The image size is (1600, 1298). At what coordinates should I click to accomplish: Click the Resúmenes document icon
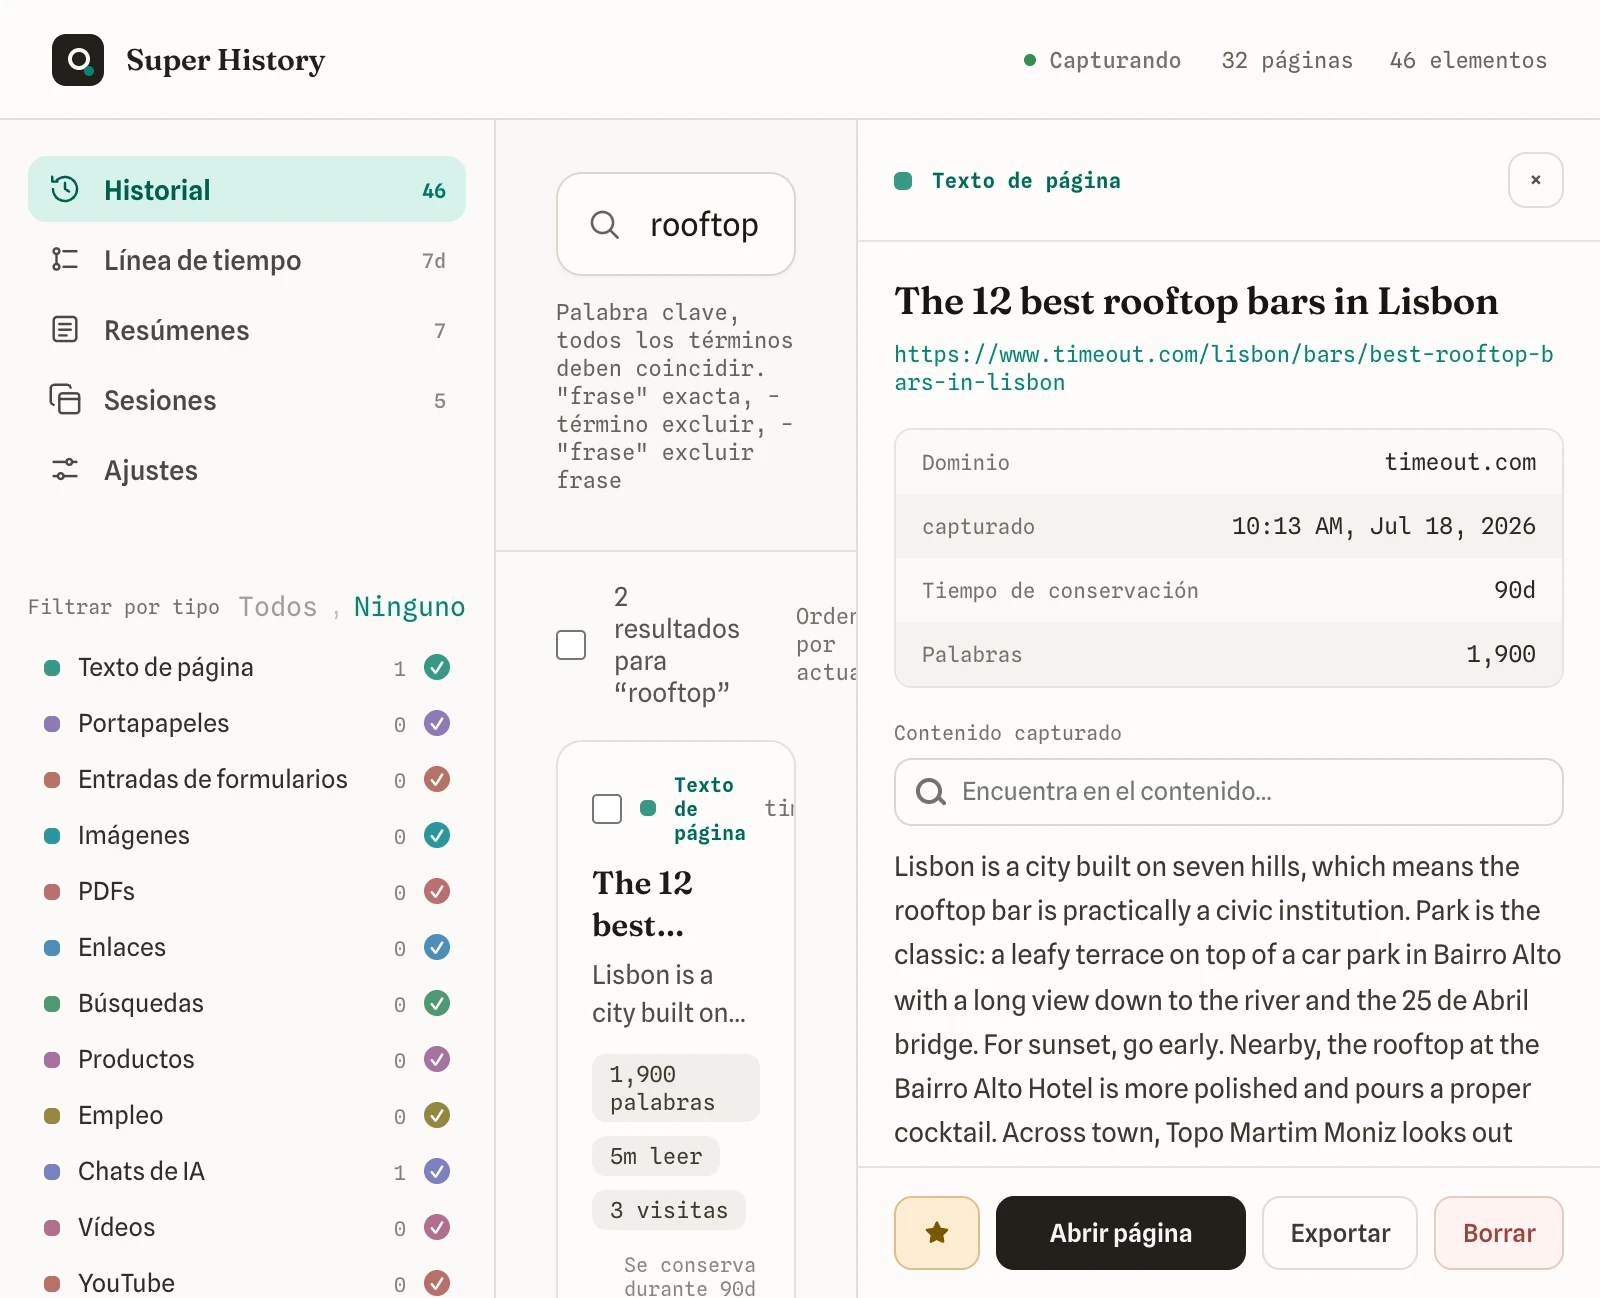tap(65, 329)
